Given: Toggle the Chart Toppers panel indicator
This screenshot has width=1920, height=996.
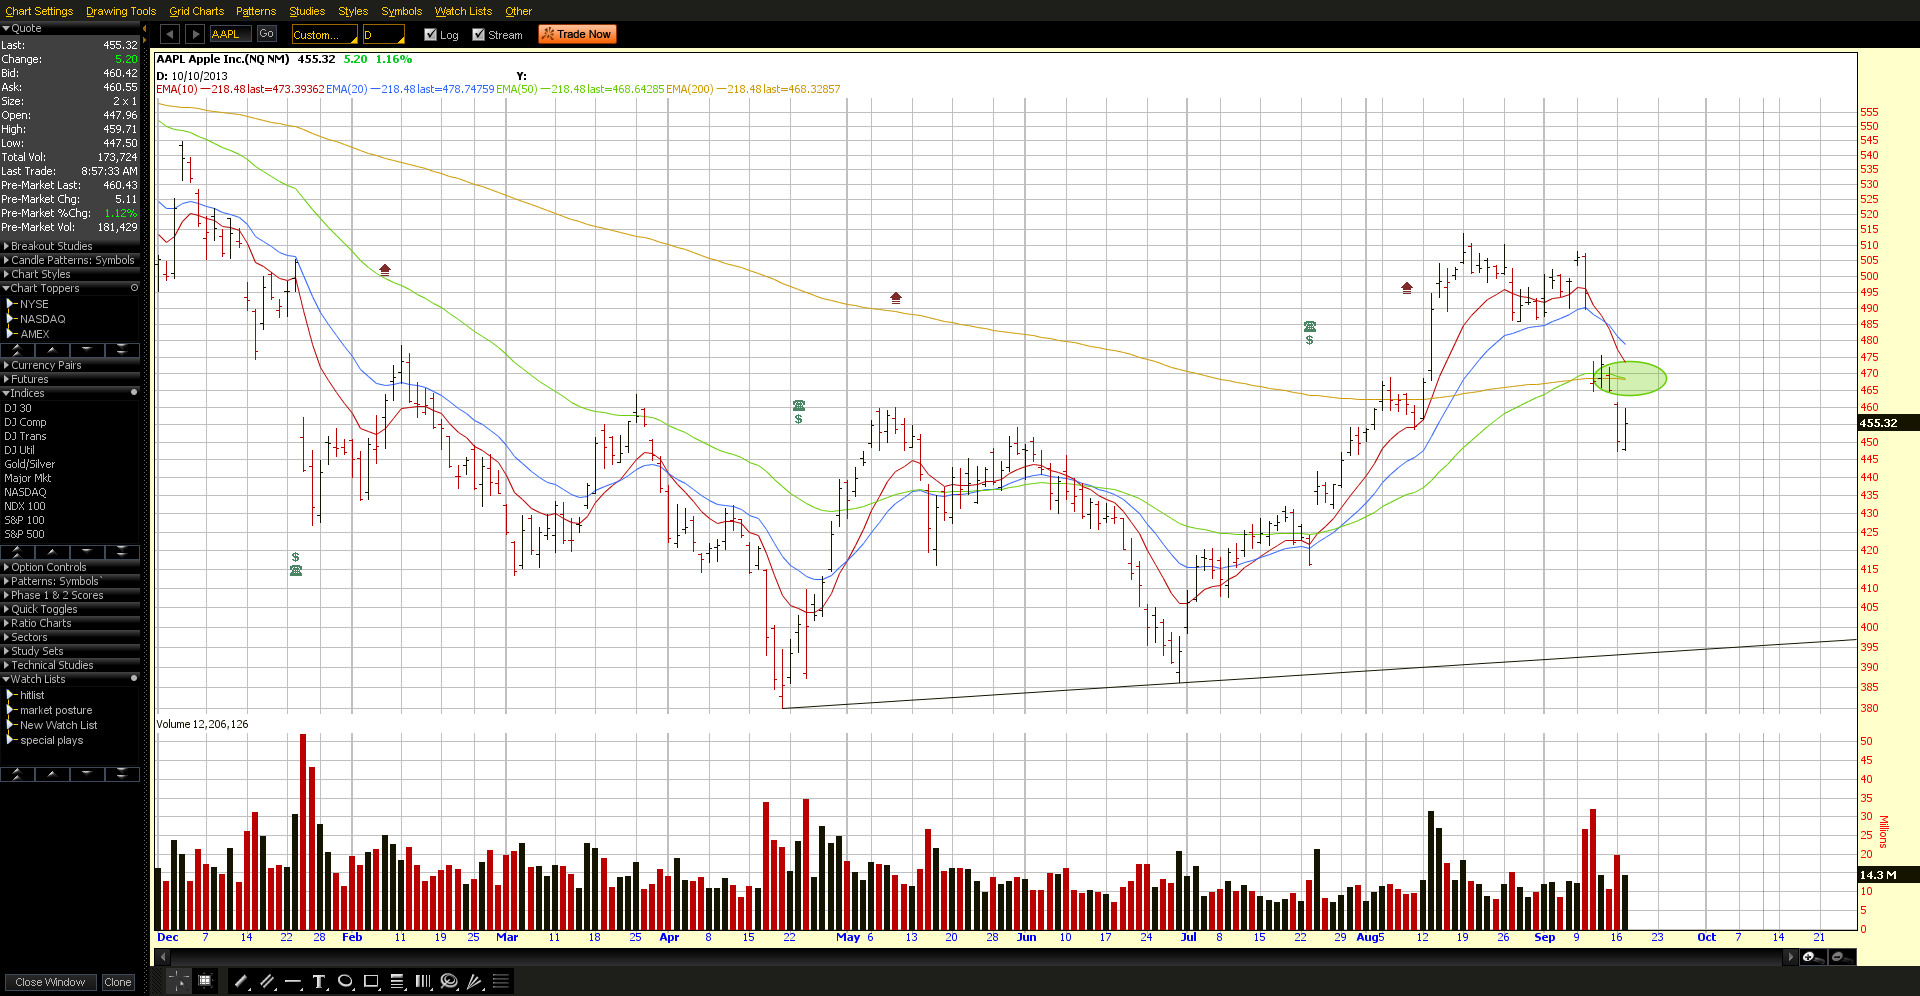Looking at the screenshot, I should [134, 288].
